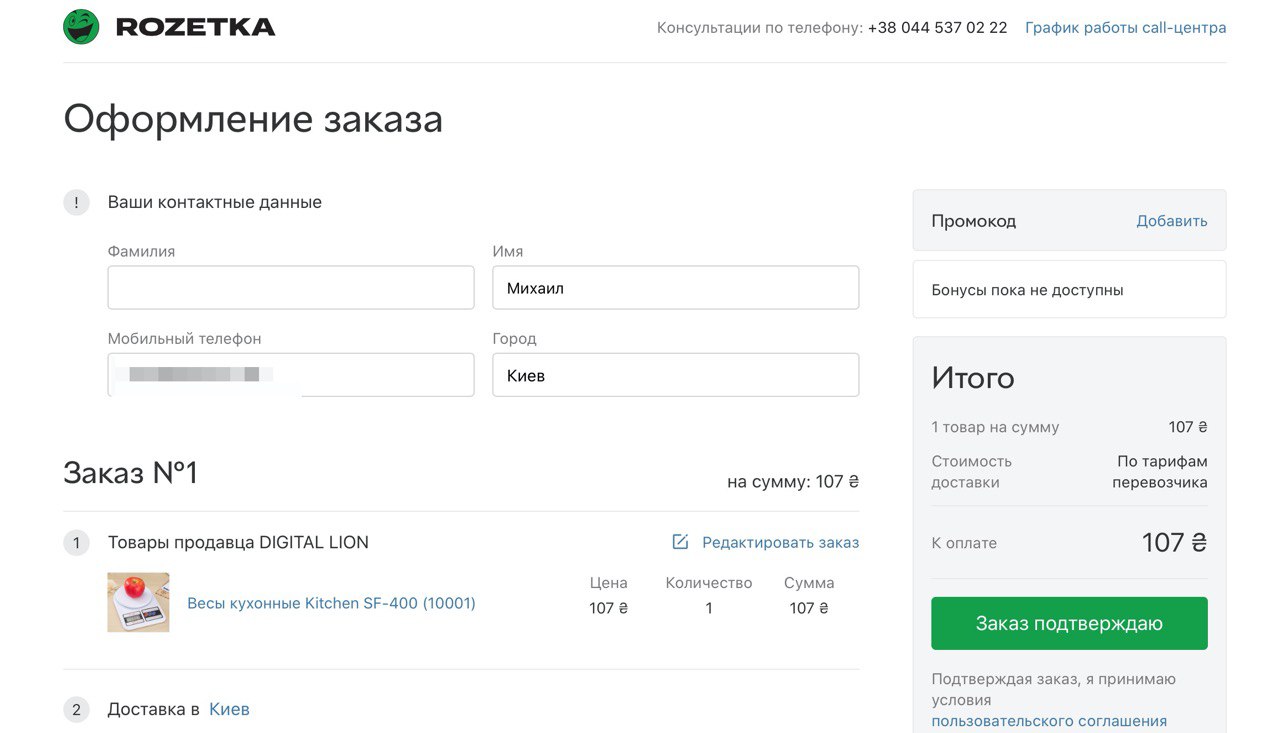Open kitchen scales product thumbnail
Image resolution: width=1280 pixels, height=733 pixels.
138,602
